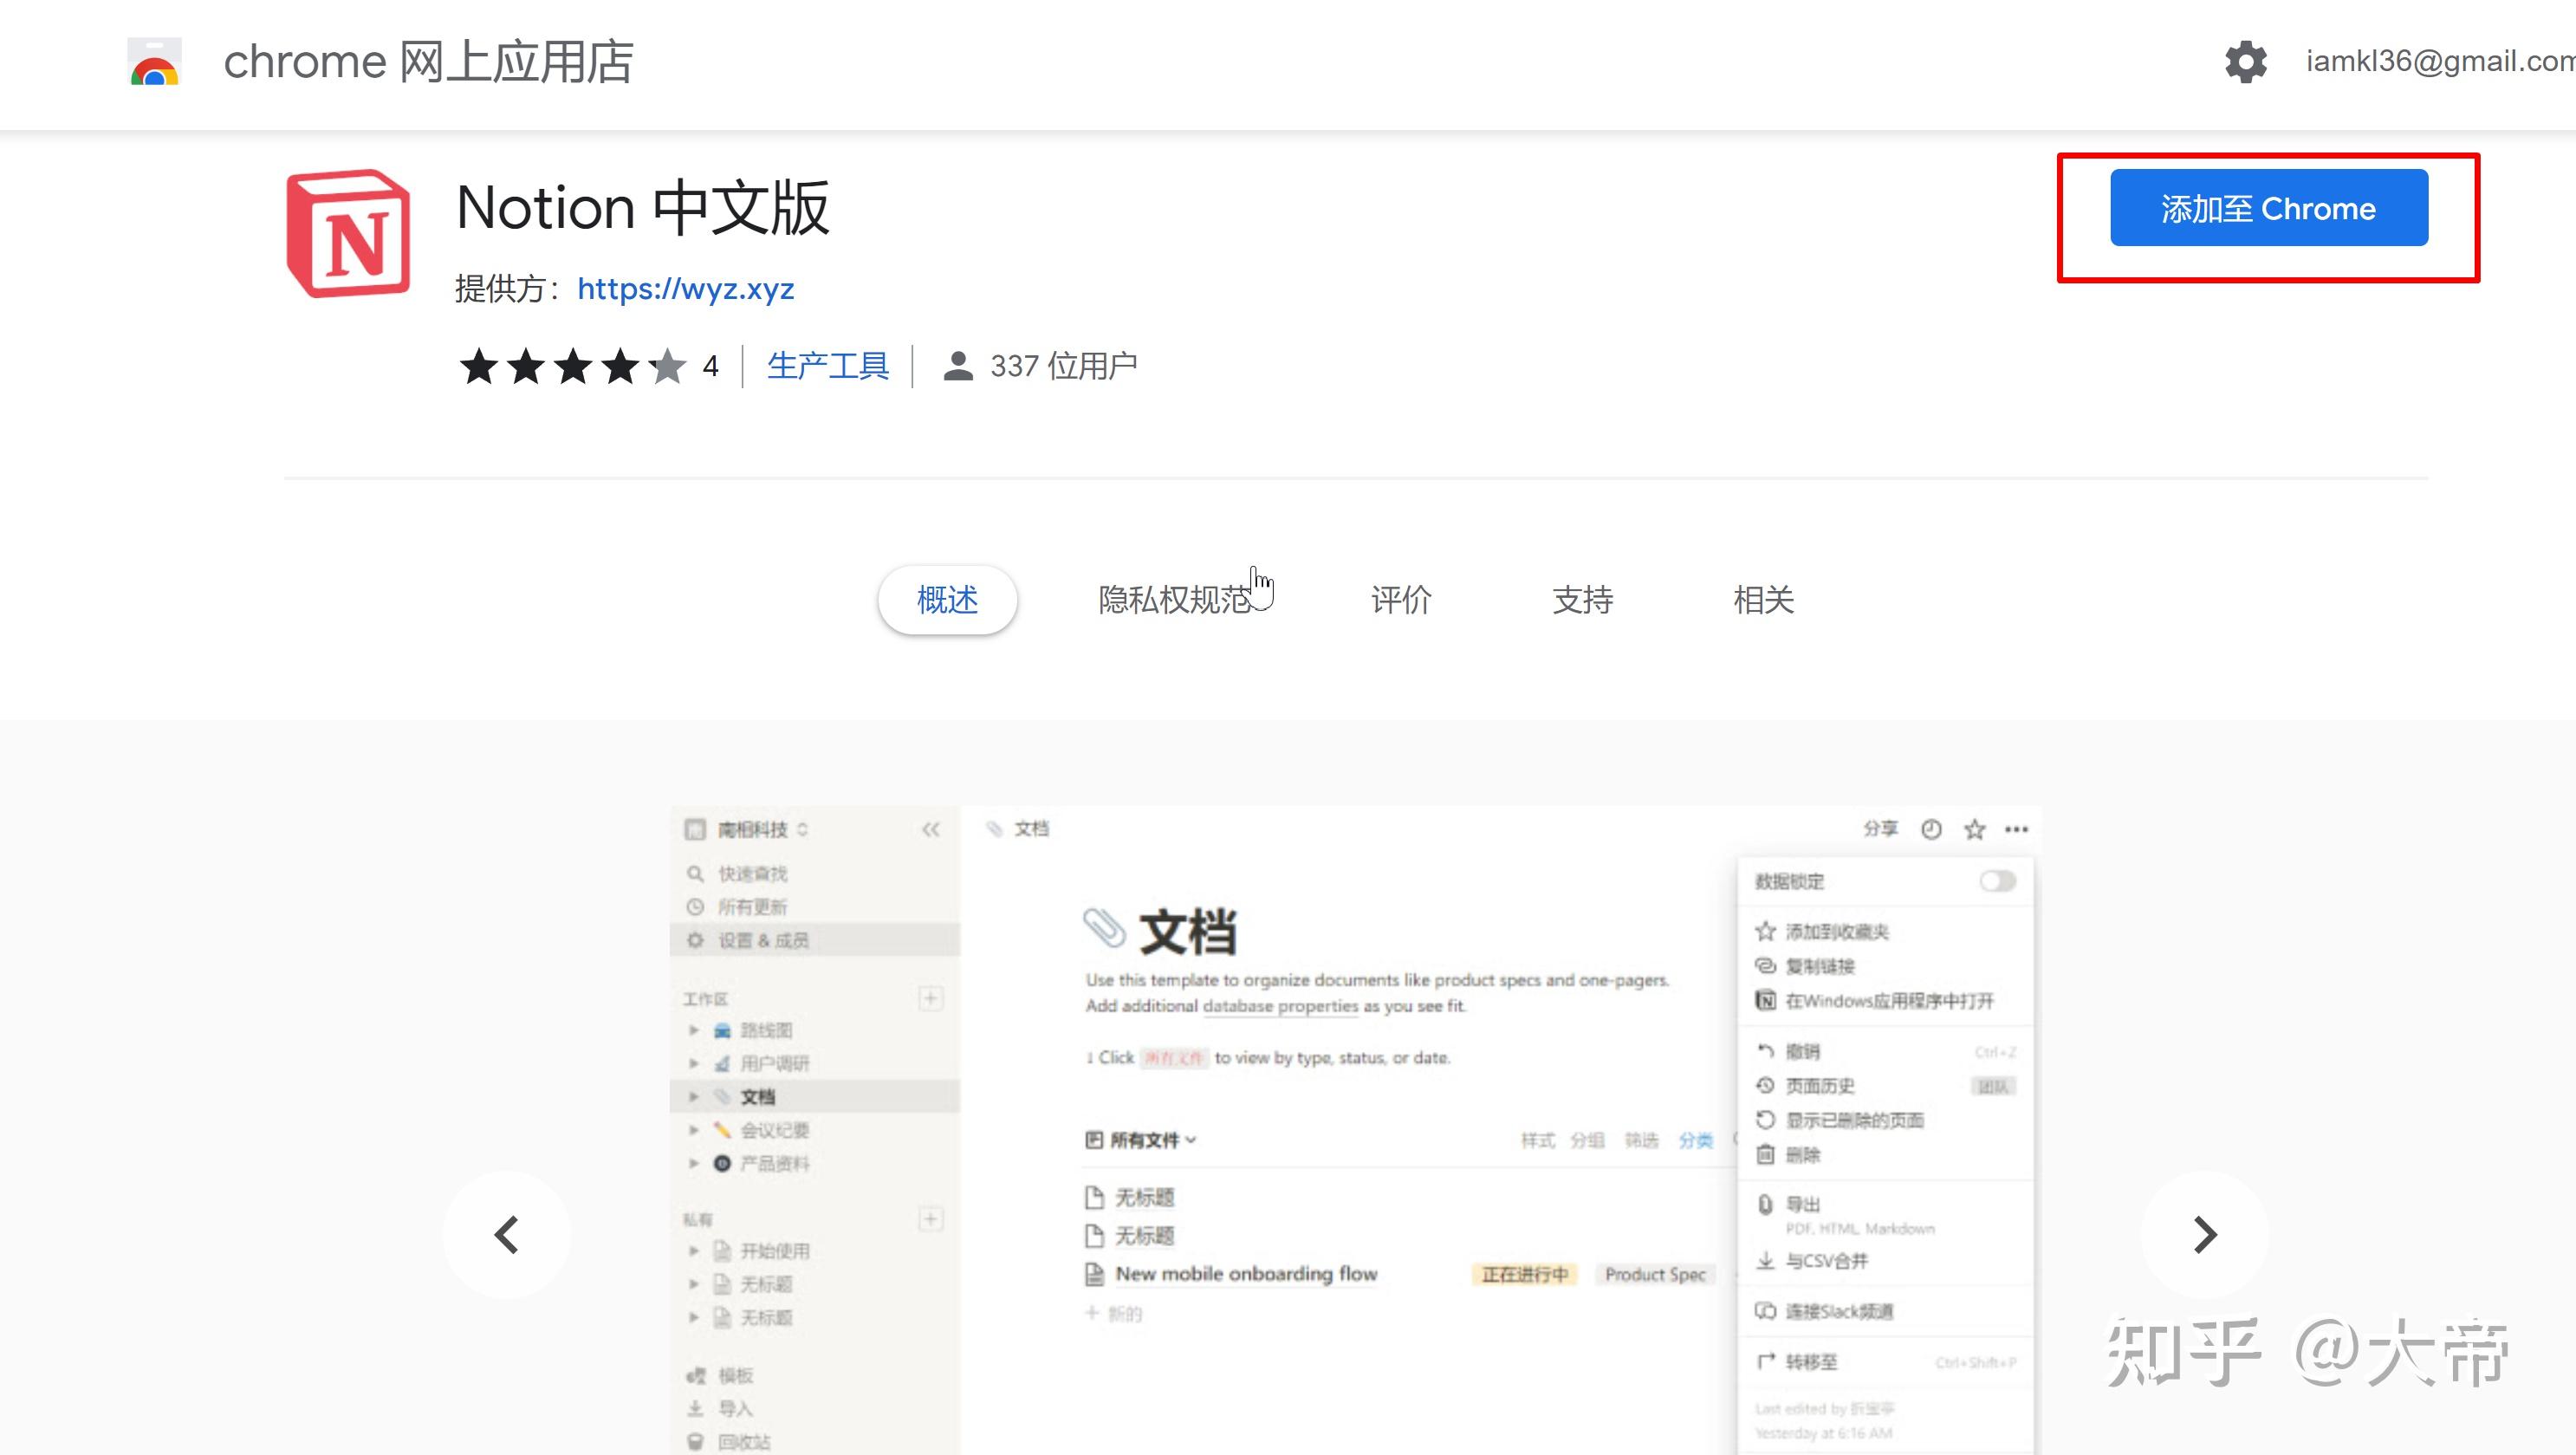Click the chrome 网上应用店 header title
This screenshot has width=2576, height=1455.
[428, 62]
